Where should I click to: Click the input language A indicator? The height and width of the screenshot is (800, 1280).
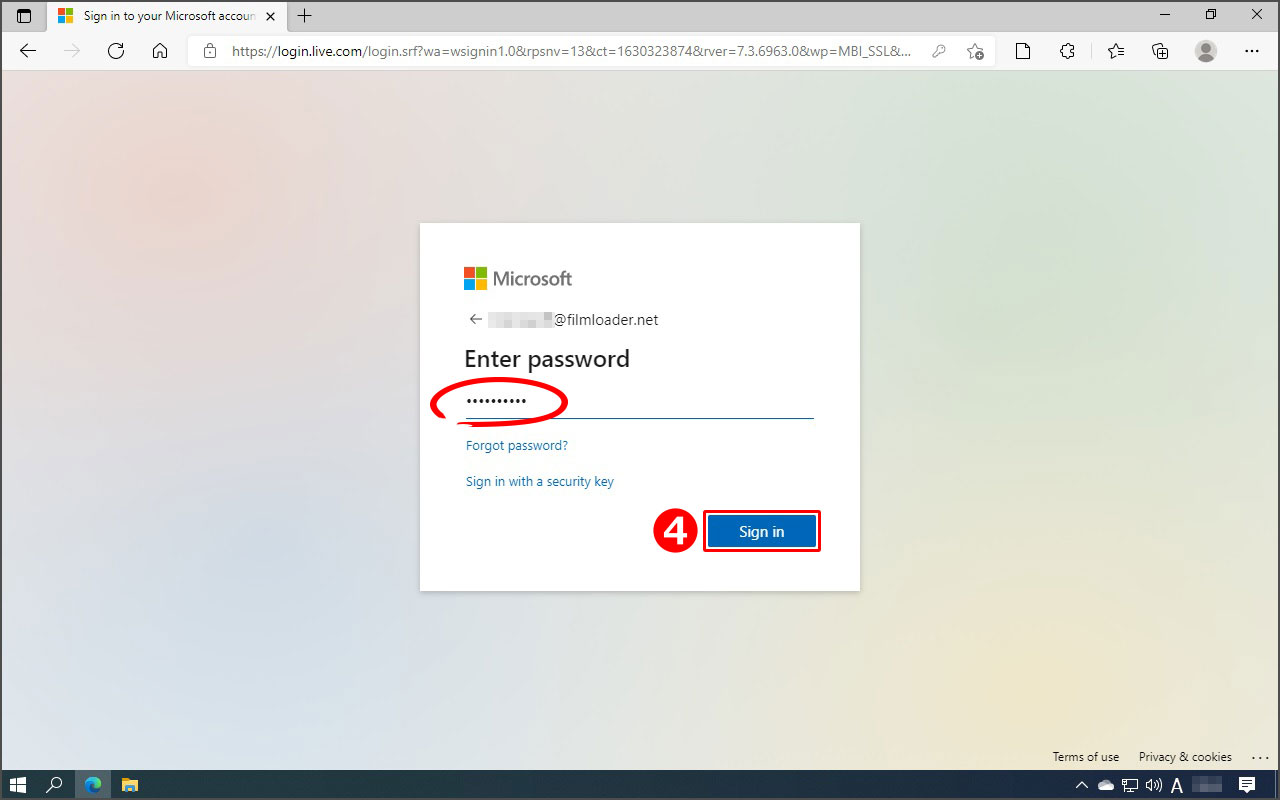[1177, 785]
